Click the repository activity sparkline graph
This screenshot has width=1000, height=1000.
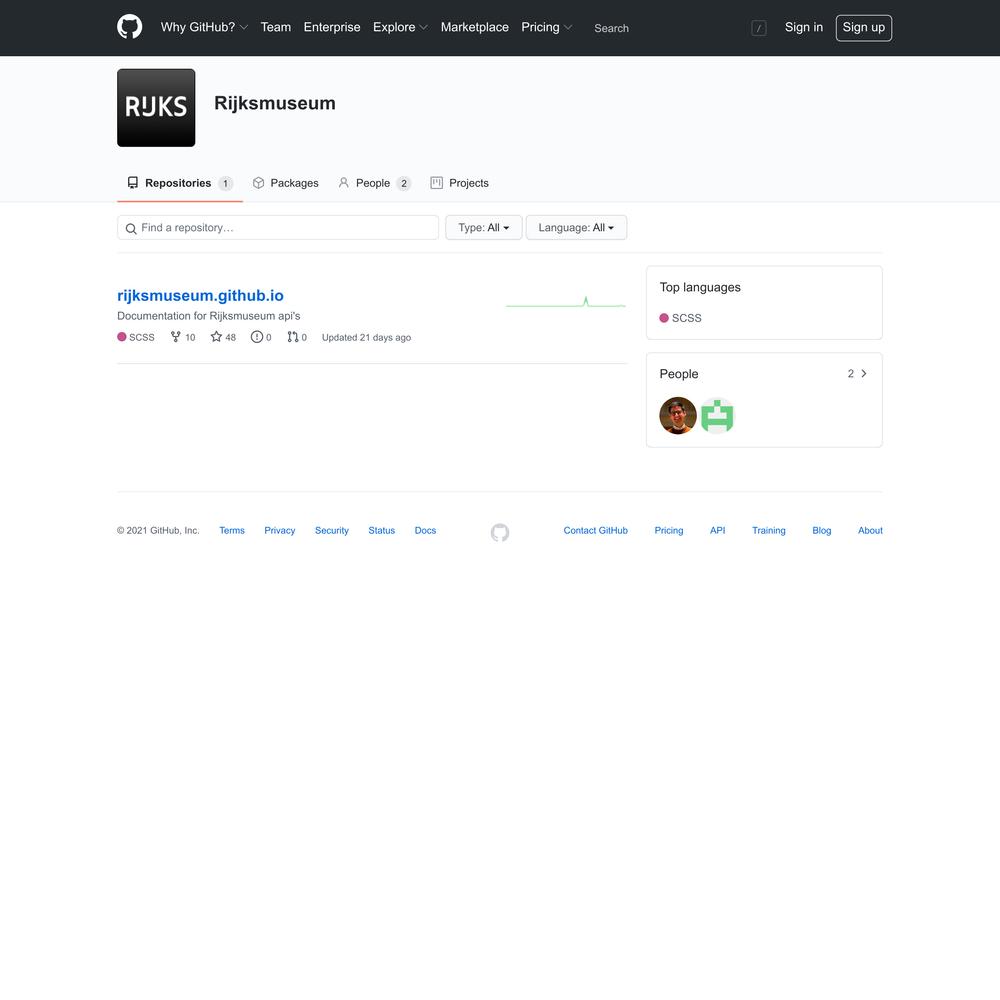(x=566, y=302)
